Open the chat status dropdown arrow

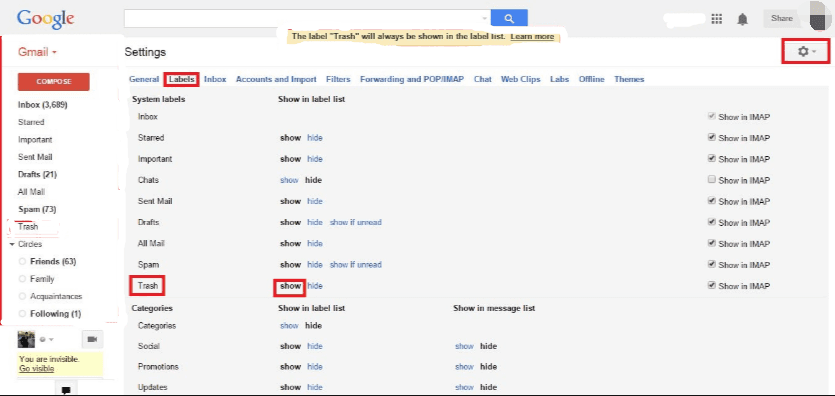pos(51,339)
